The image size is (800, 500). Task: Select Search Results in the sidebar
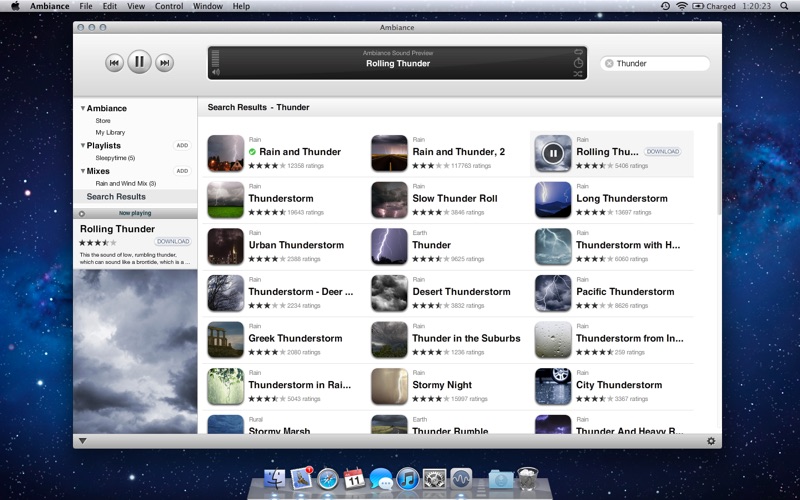point(116,196)
